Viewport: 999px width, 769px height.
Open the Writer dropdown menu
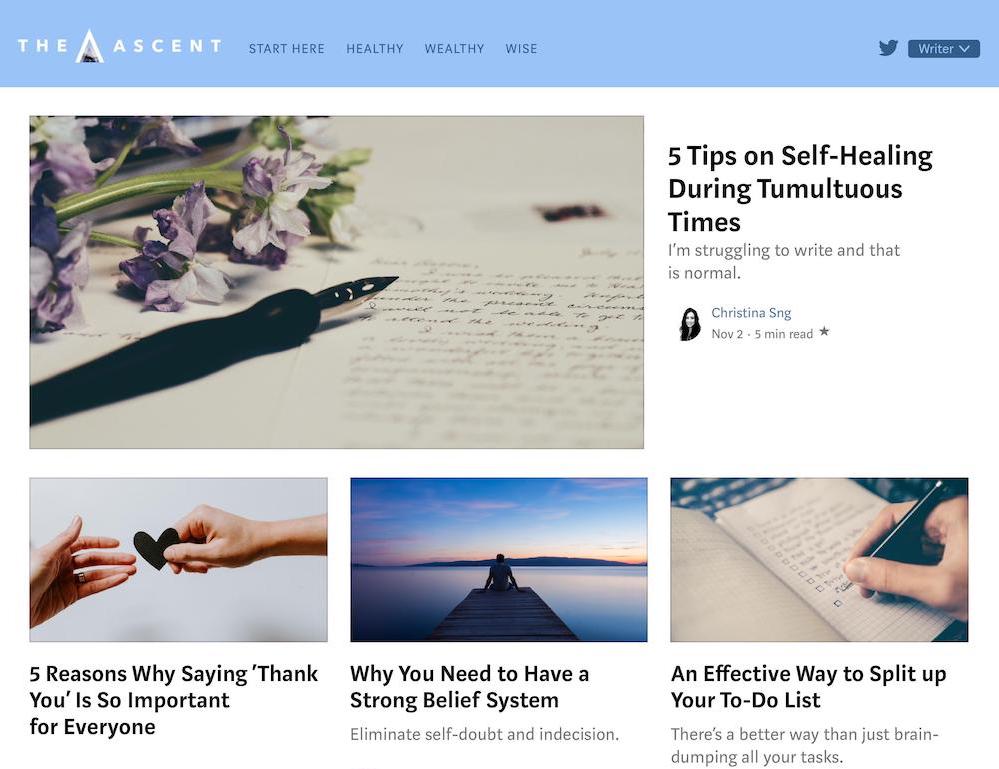[x=944, y=48]
